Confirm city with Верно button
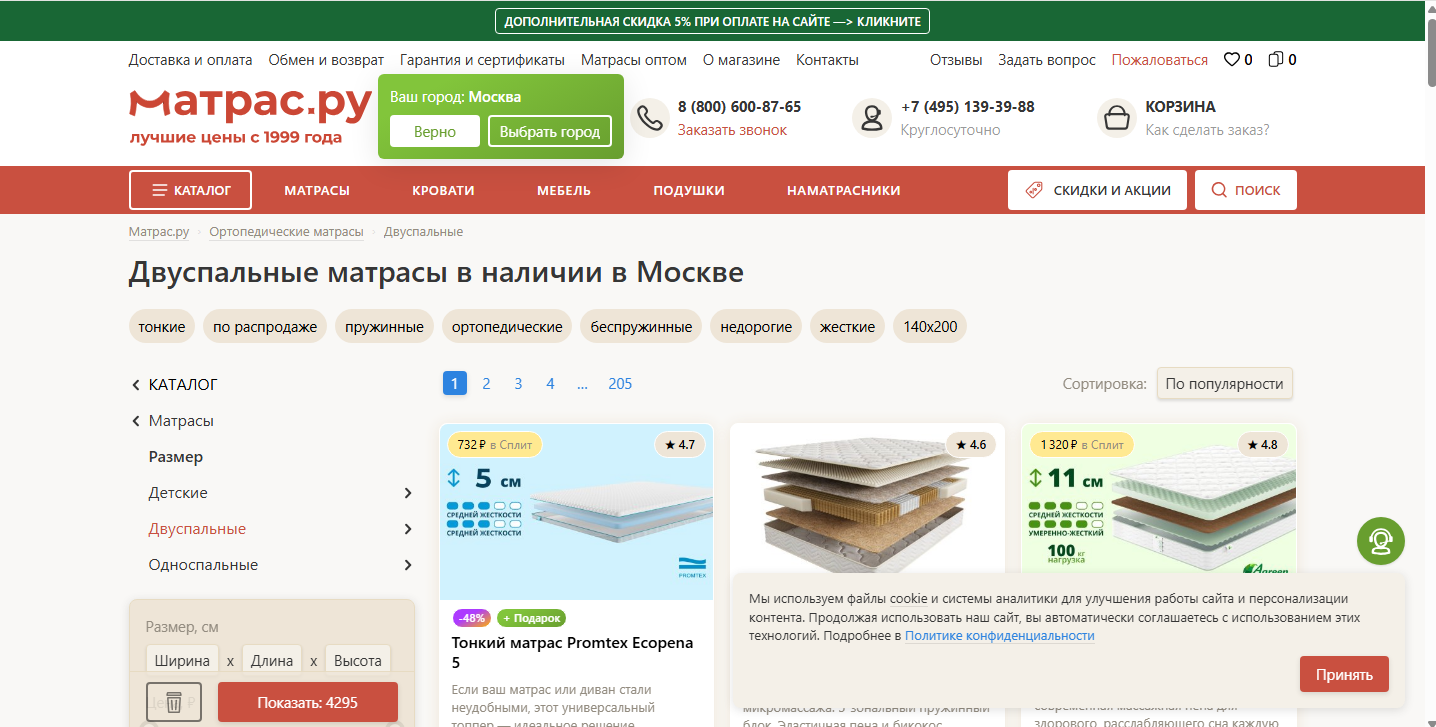This screenshot has height=727, width=1436. tap(435, 131)
